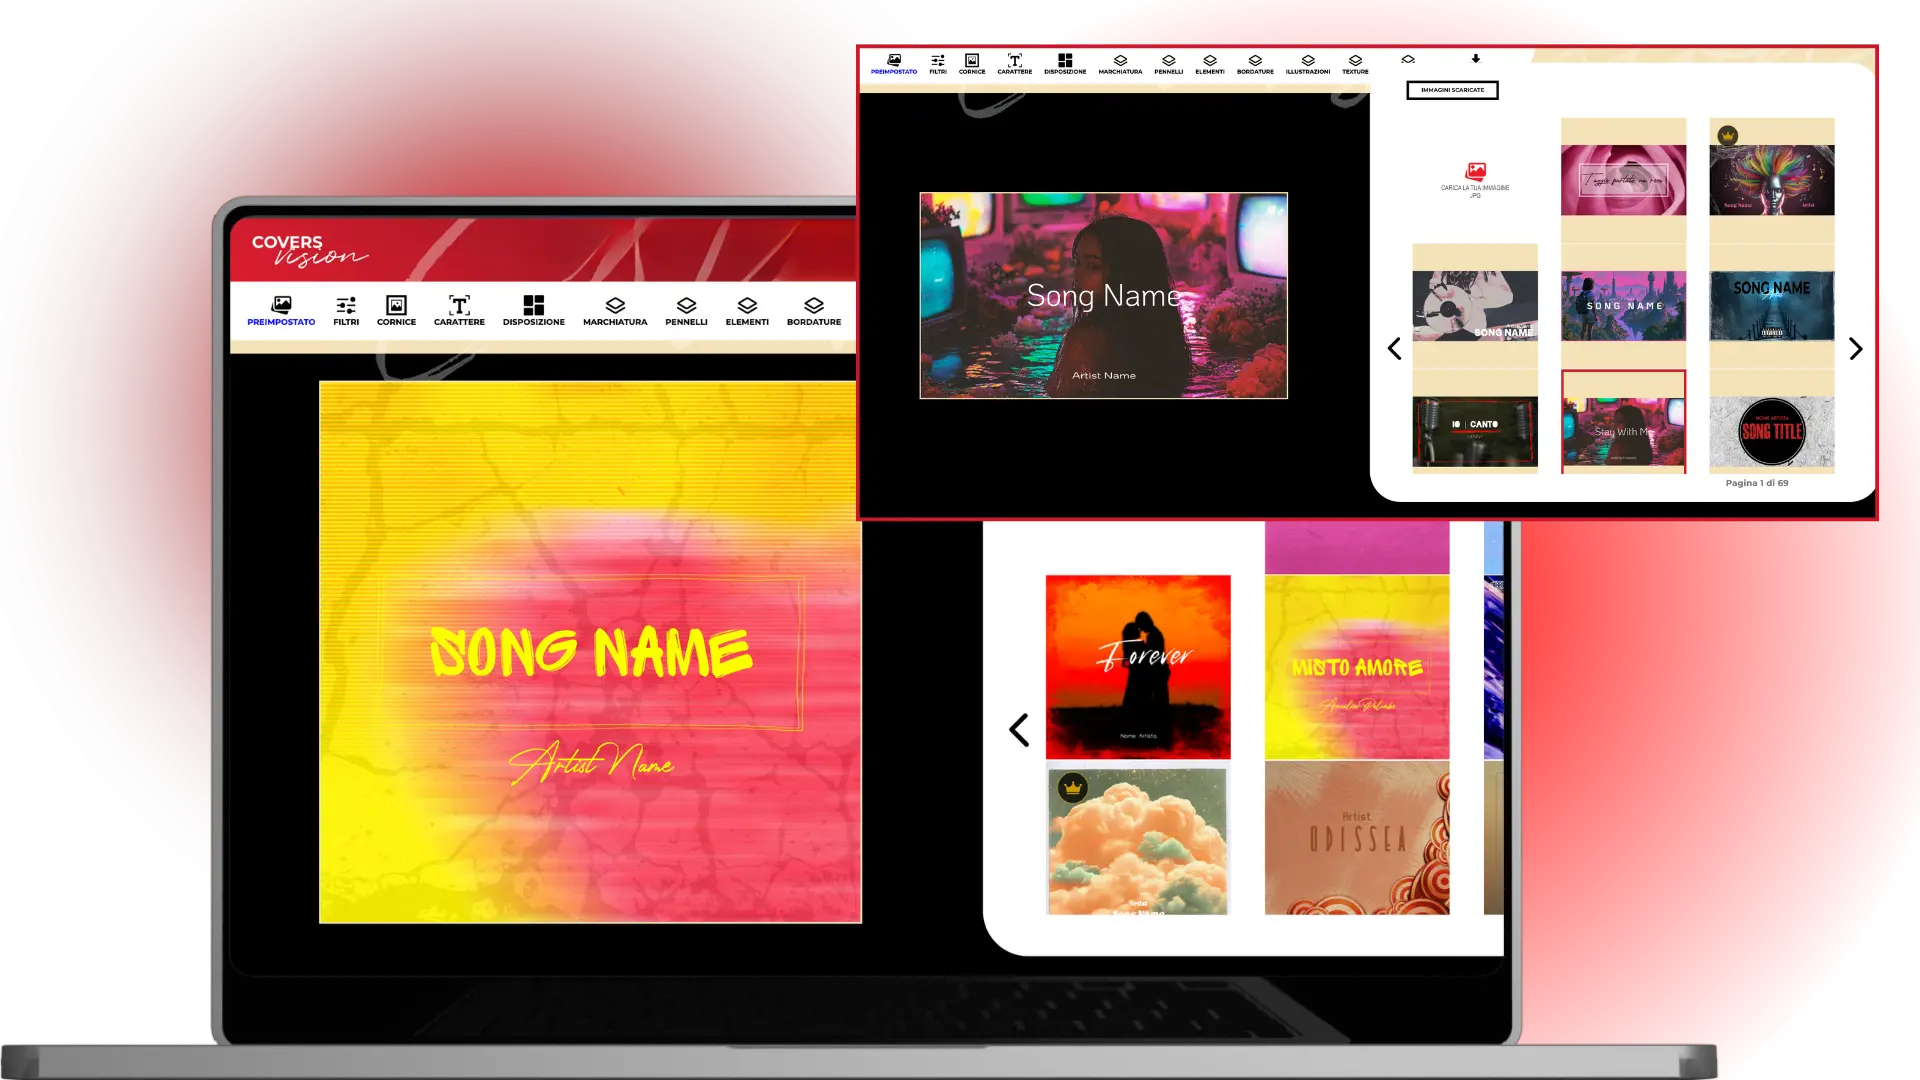Image resolution: width=1920 pixels, height=1080 pixels.
Task: Click the Covers Vision logo on laptop
Action: point(309,250)
